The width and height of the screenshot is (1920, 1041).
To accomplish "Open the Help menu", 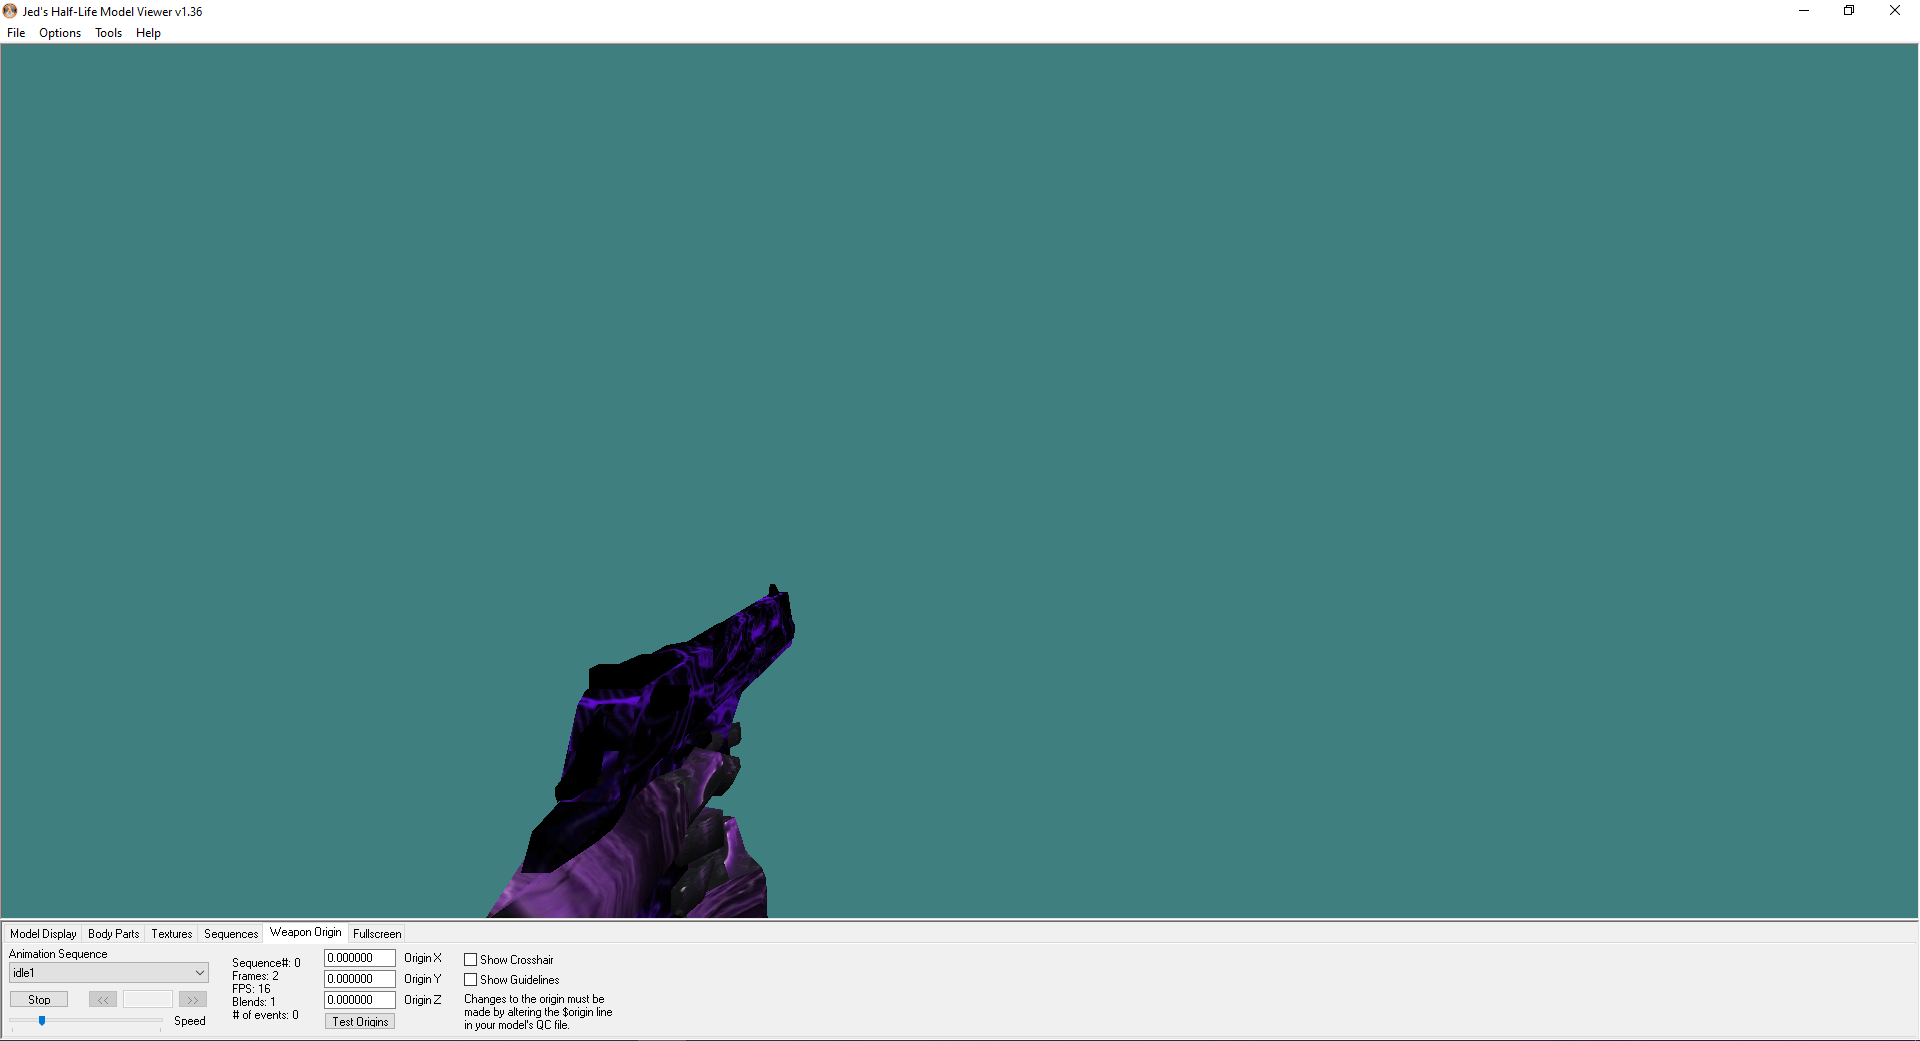I will [x=148, y=33].
